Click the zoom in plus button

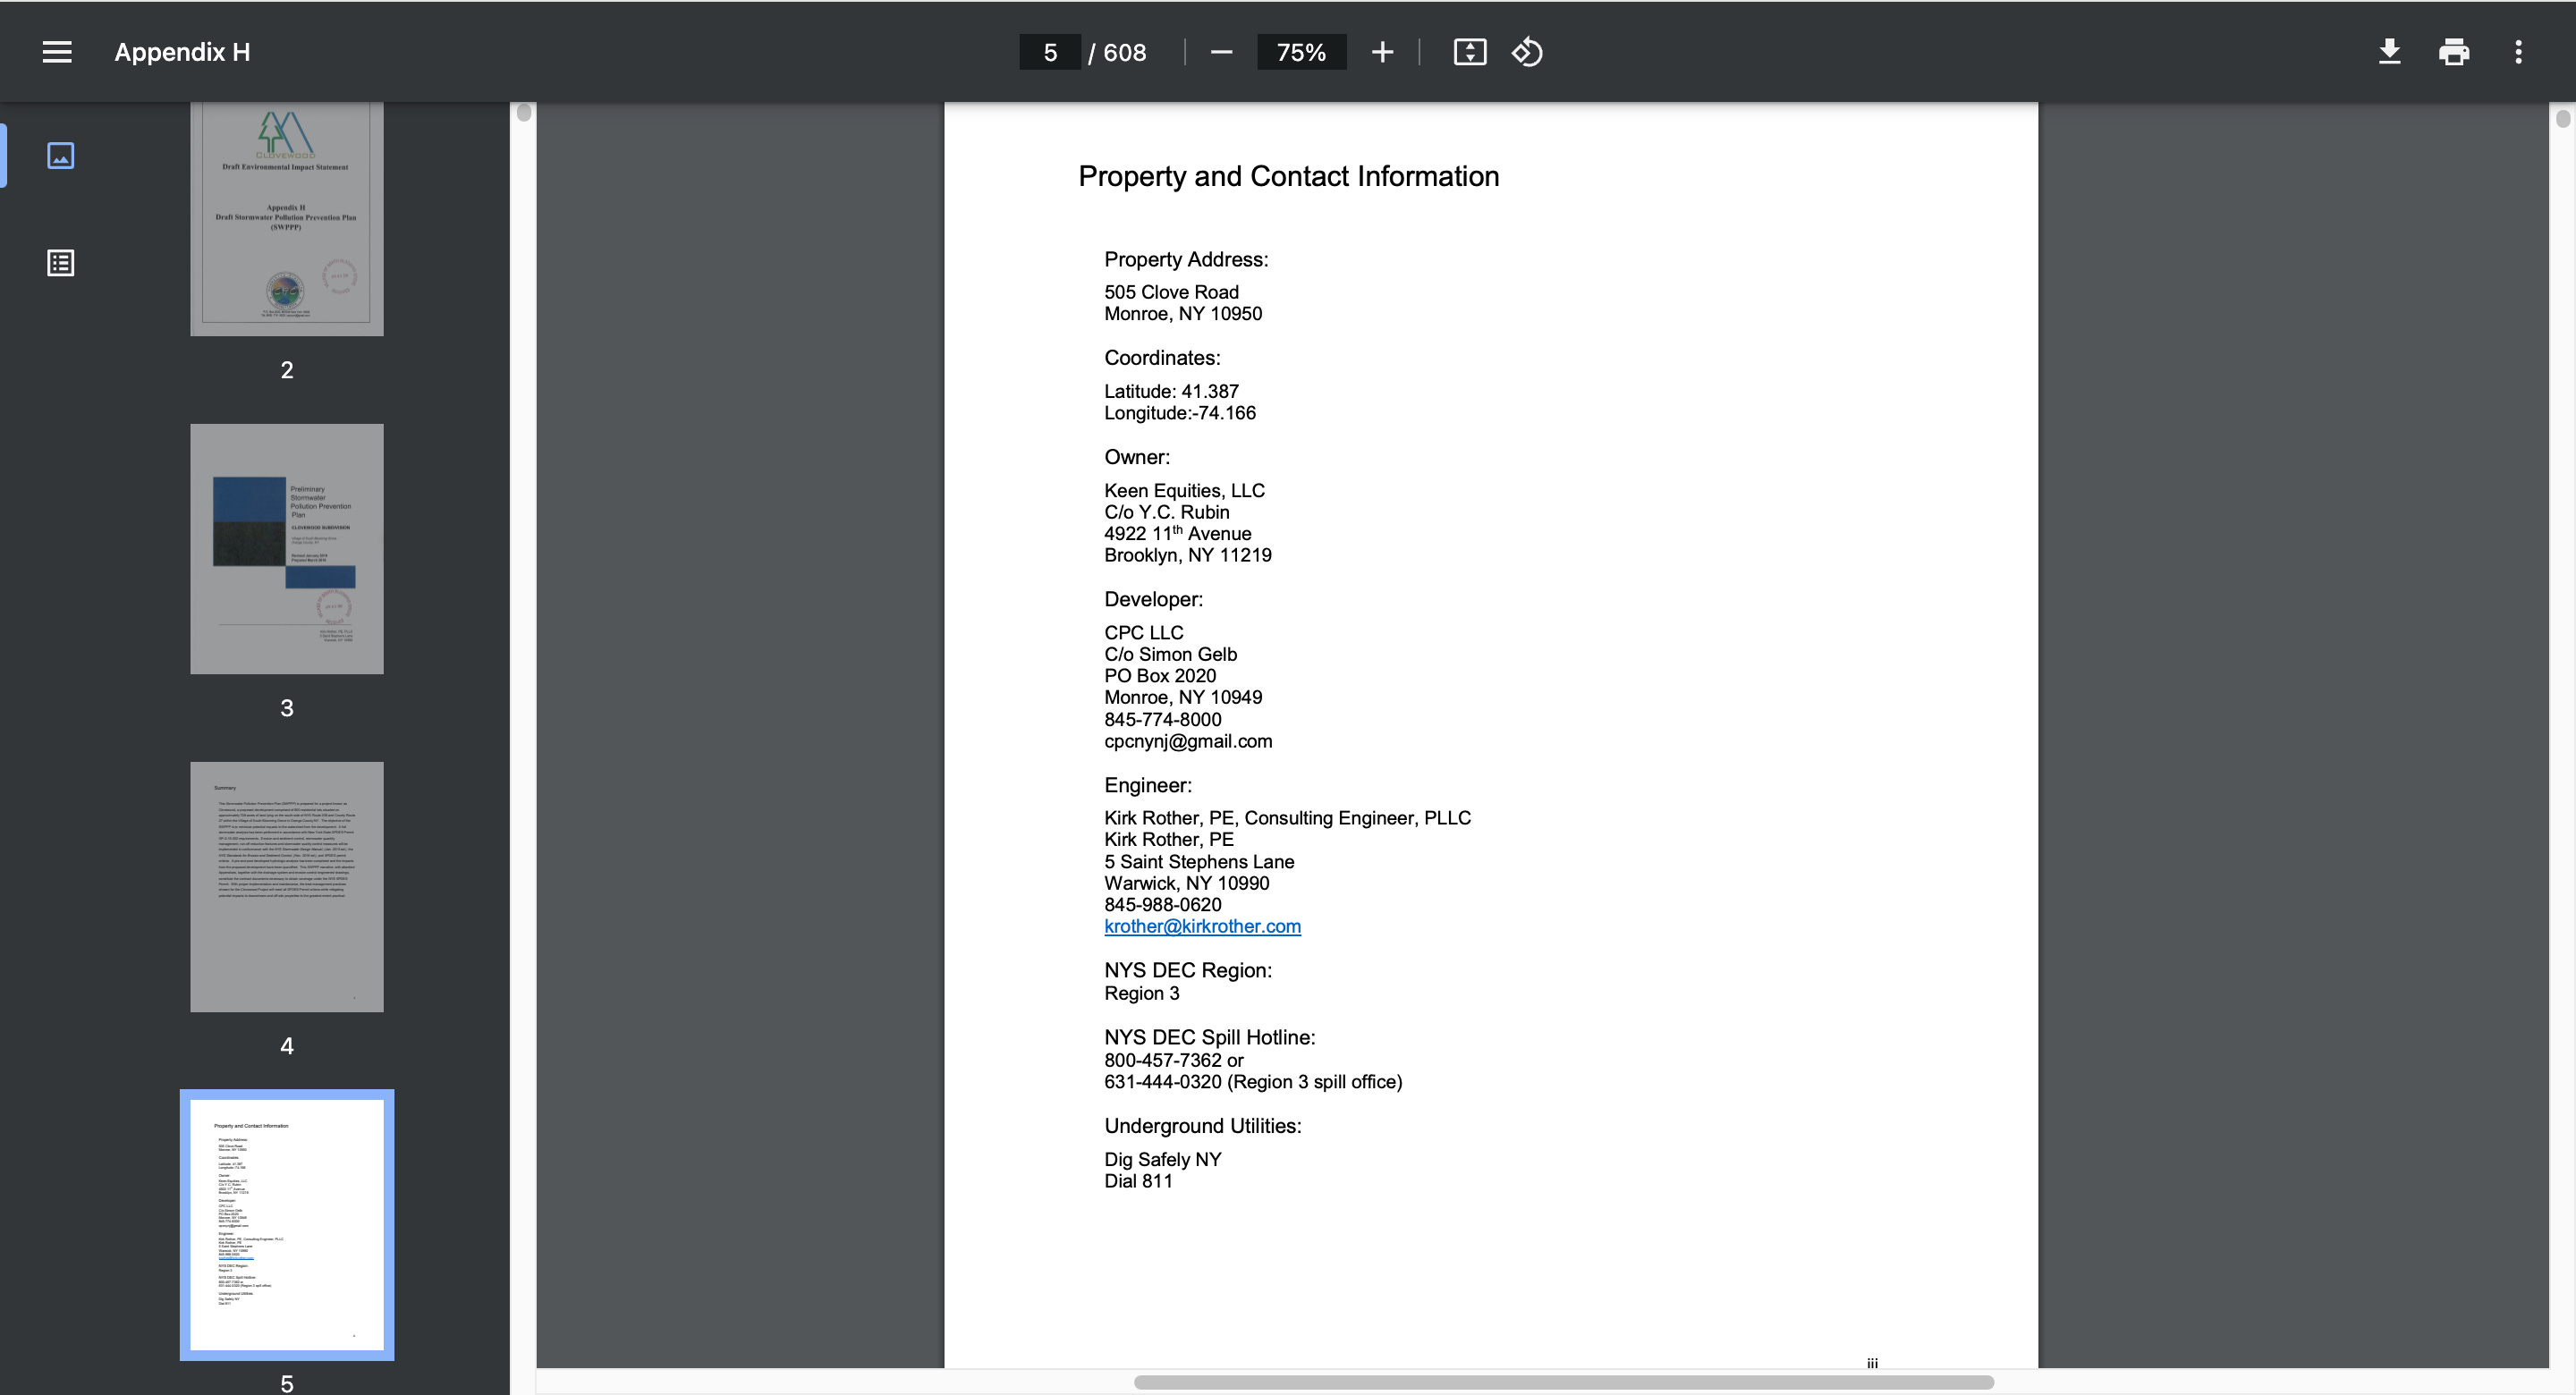[x=1382, y=52]
